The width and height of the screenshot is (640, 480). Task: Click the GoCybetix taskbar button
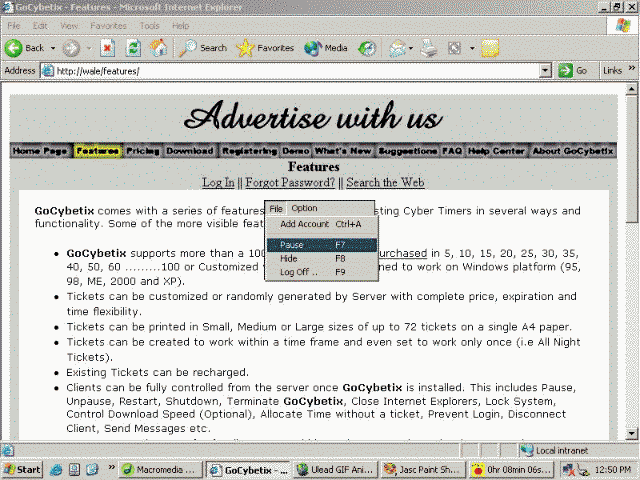tap(248, 470)
